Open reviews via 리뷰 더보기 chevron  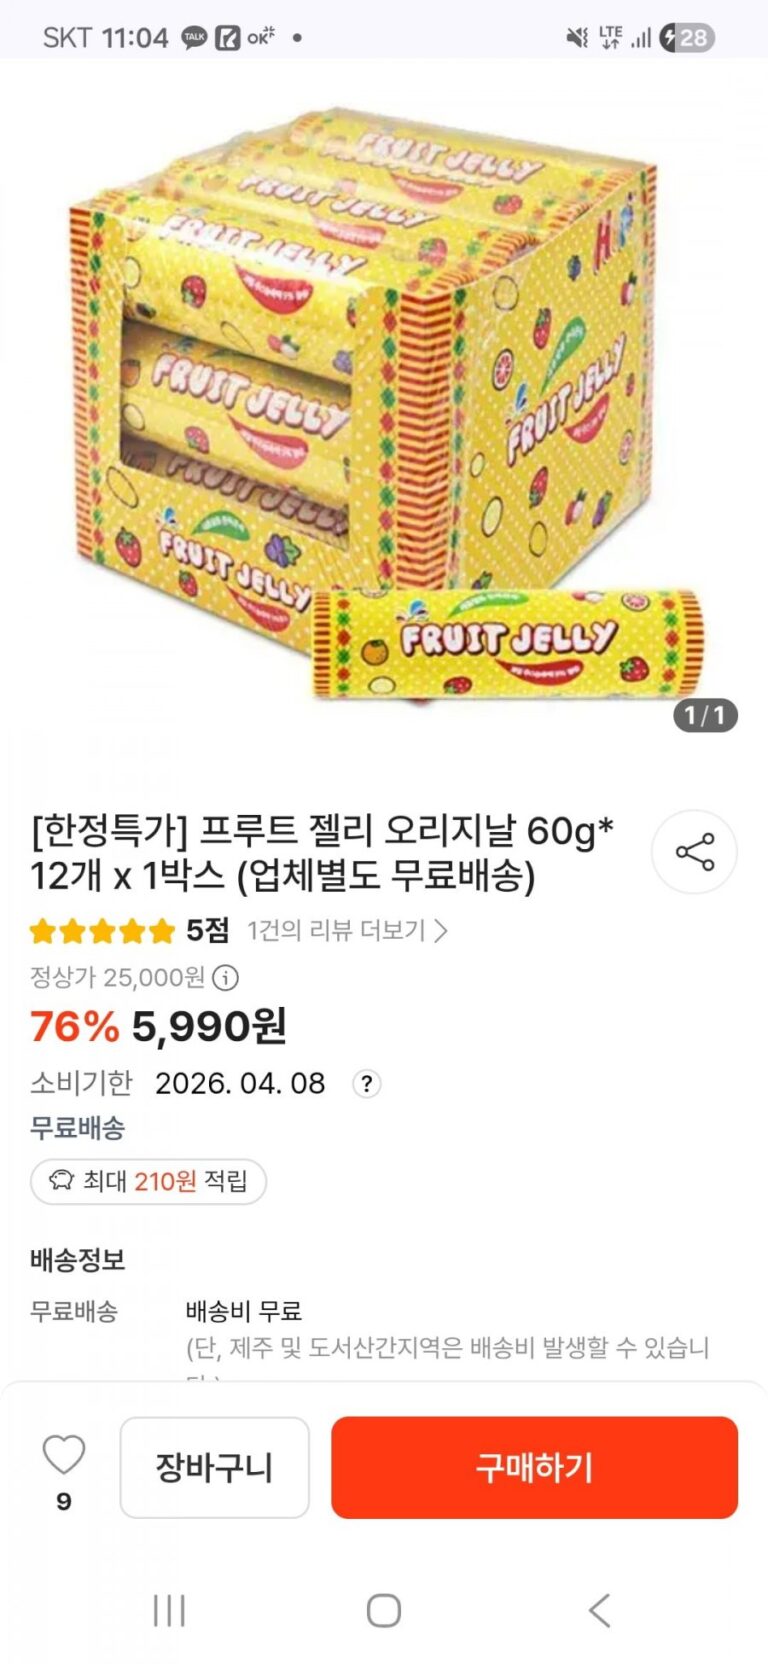(x=440, y=931)
